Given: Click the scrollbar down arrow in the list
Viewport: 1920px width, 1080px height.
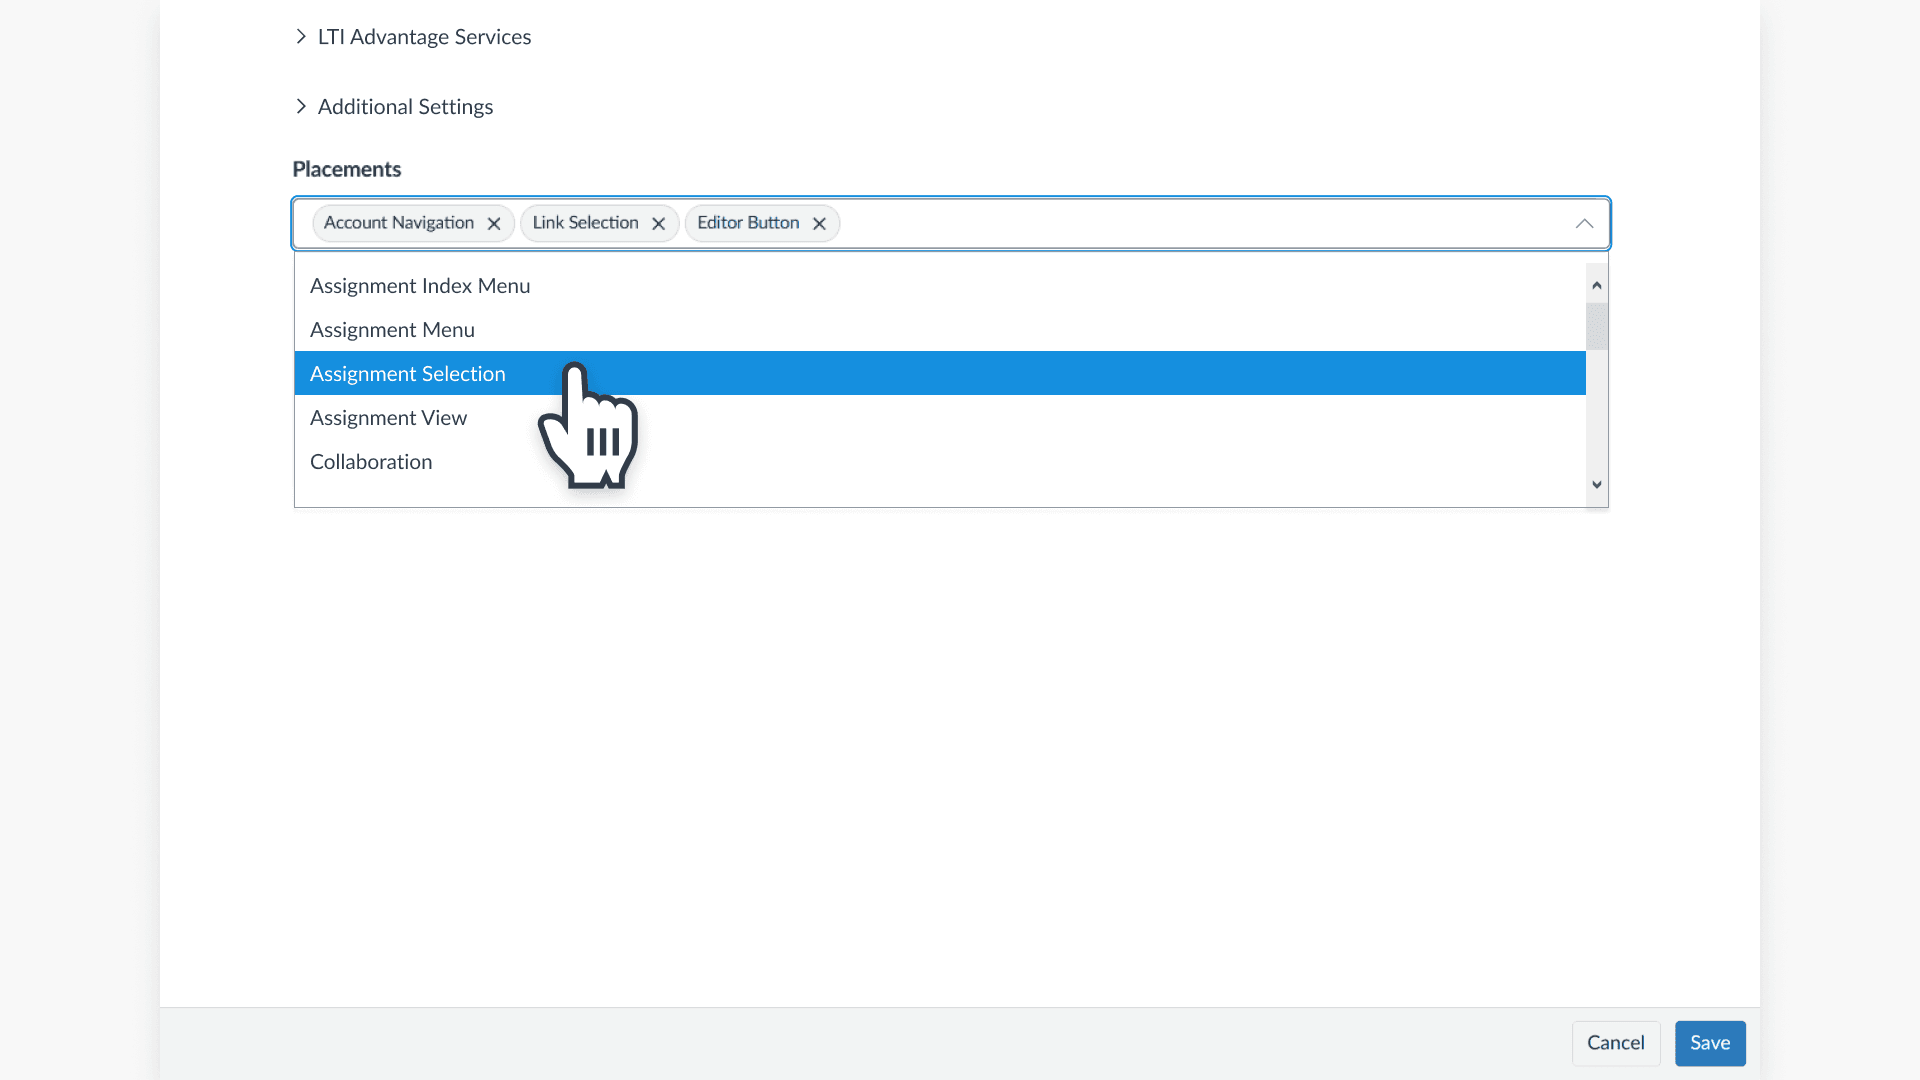Looking at the screenshot, I should tap(1596, 484).
